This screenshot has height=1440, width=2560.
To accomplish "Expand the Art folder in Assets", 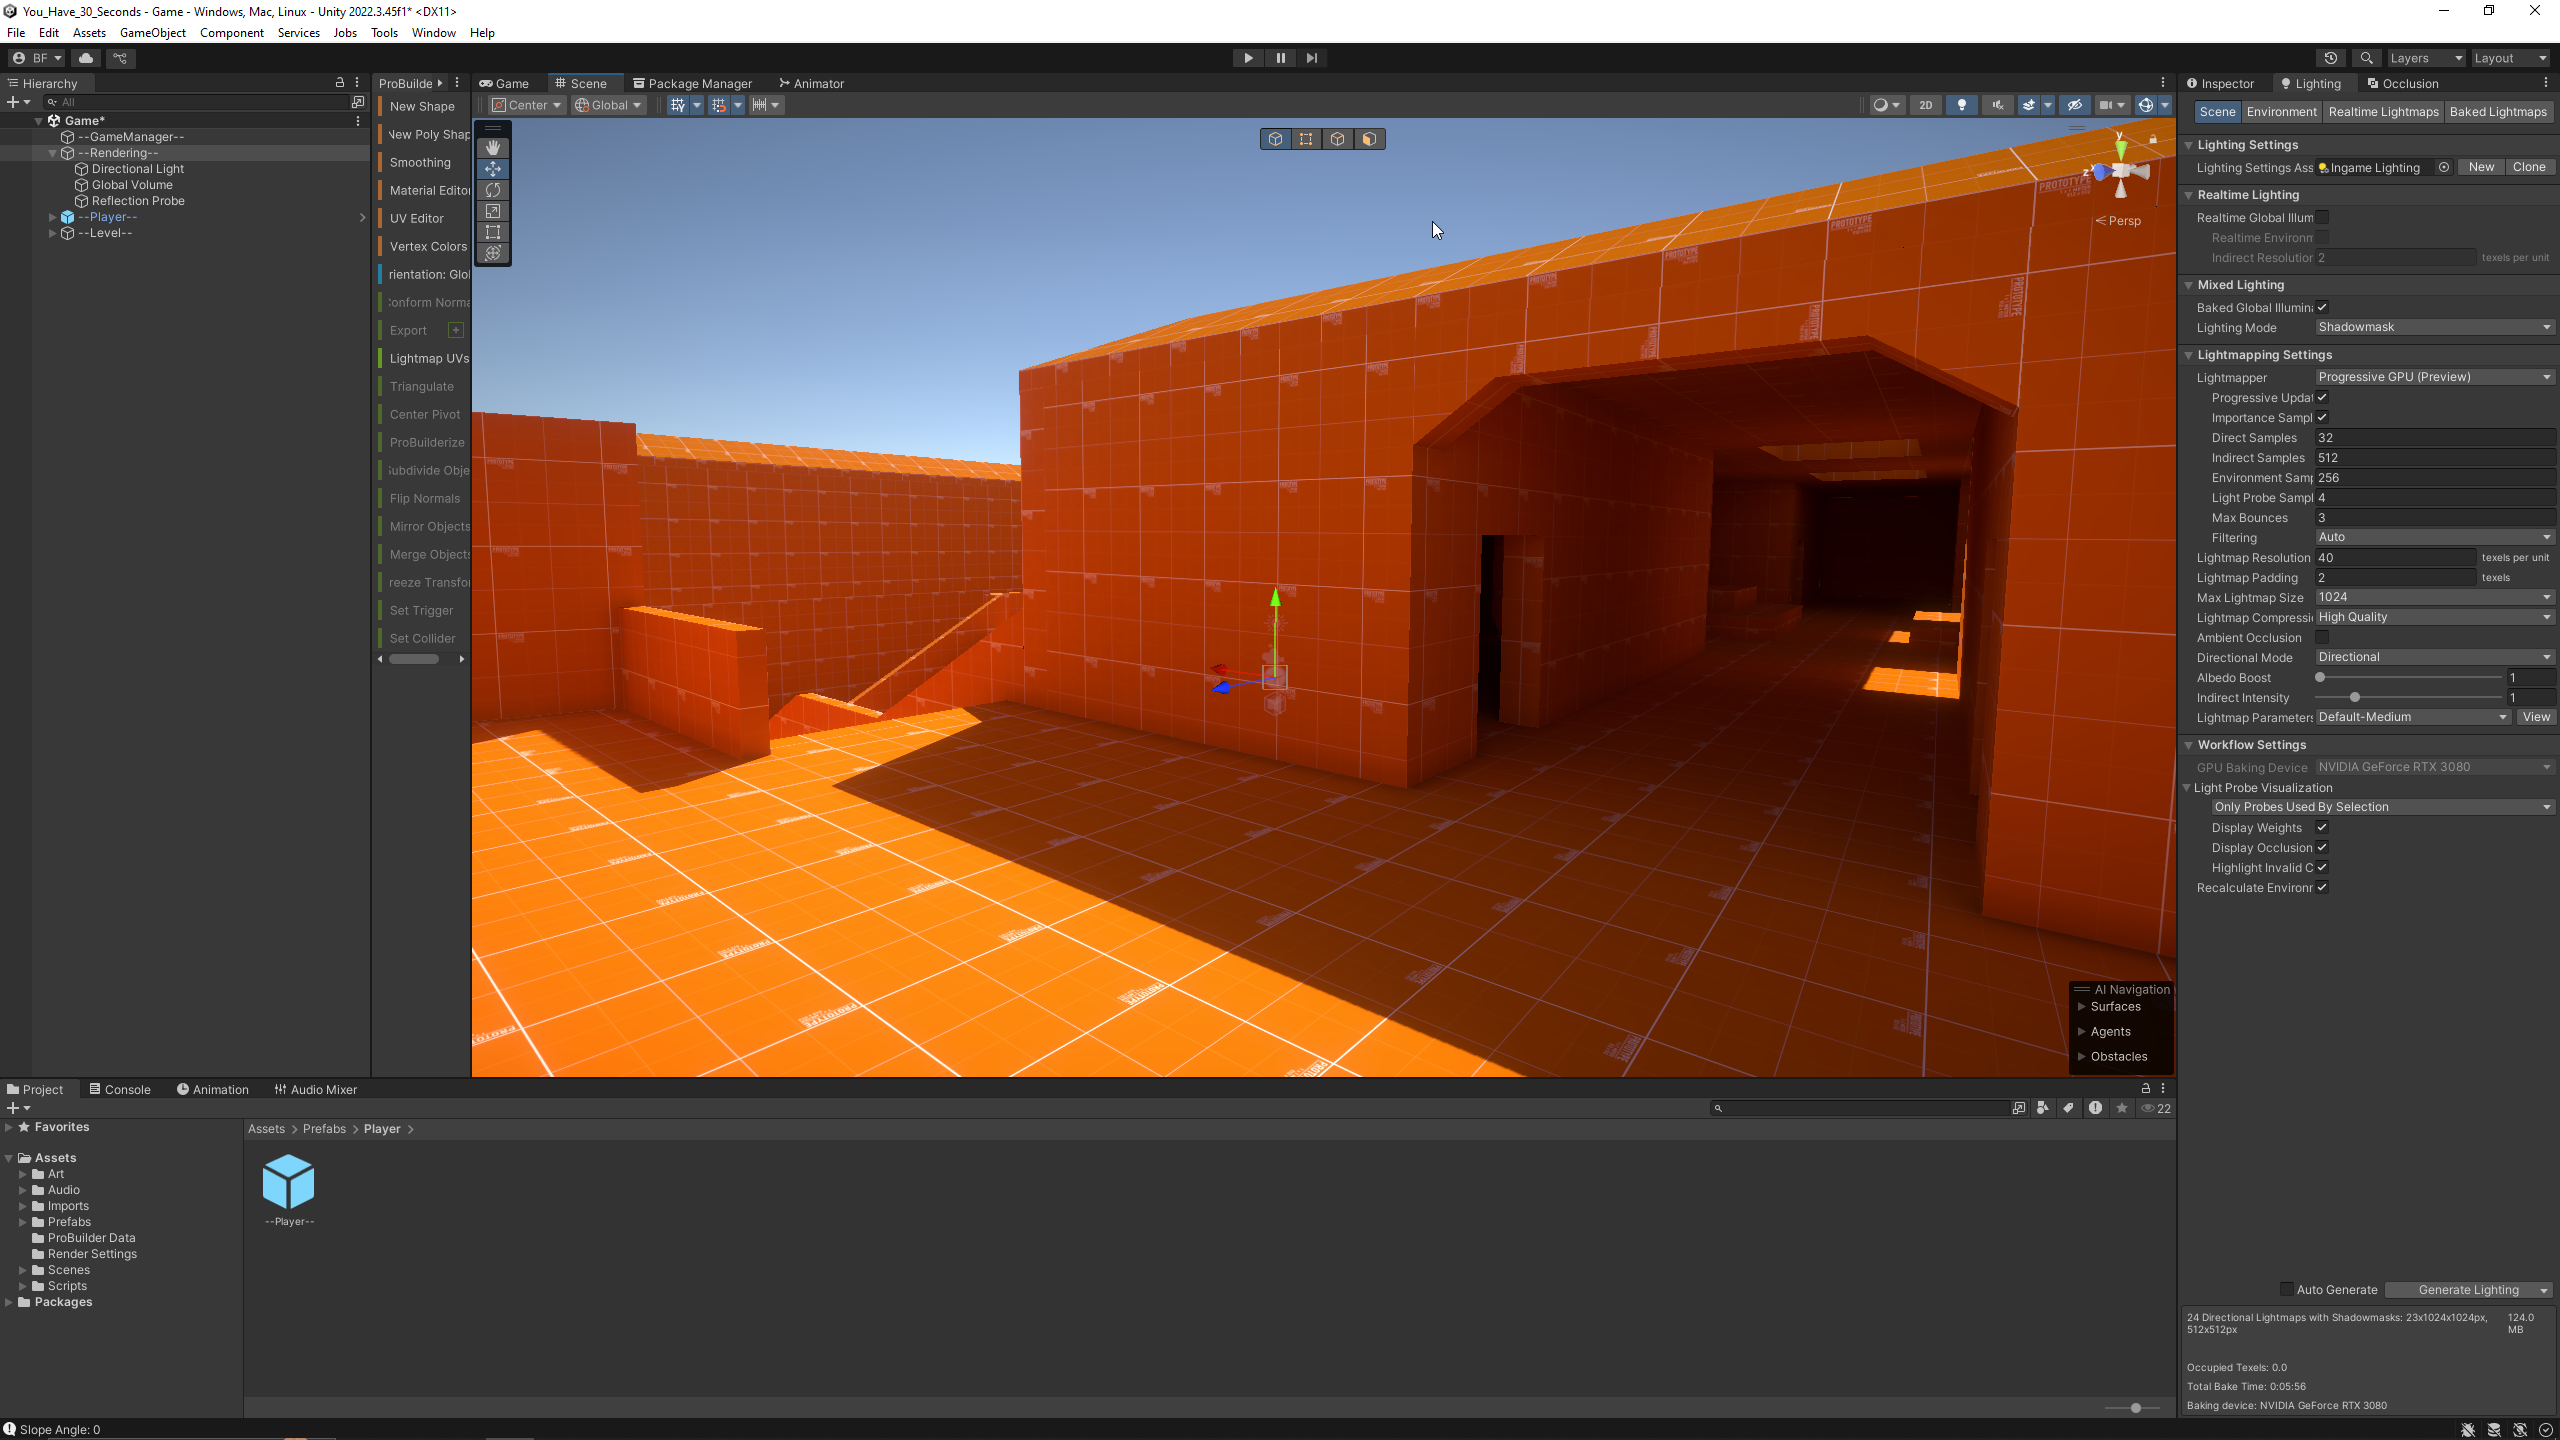I will pos(22,1174).
